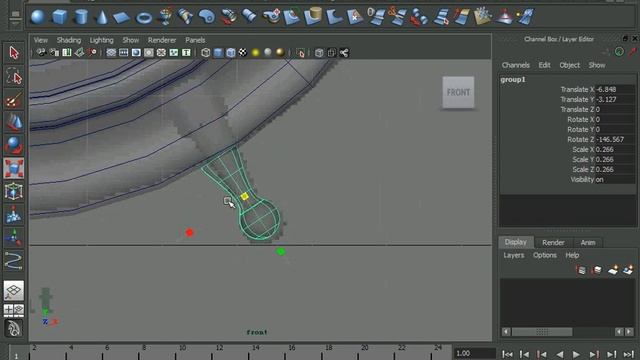640x360 pixels.
Task: Choose the Soft Modification tool
Action: pyautogui.click(x=14, y=215)
